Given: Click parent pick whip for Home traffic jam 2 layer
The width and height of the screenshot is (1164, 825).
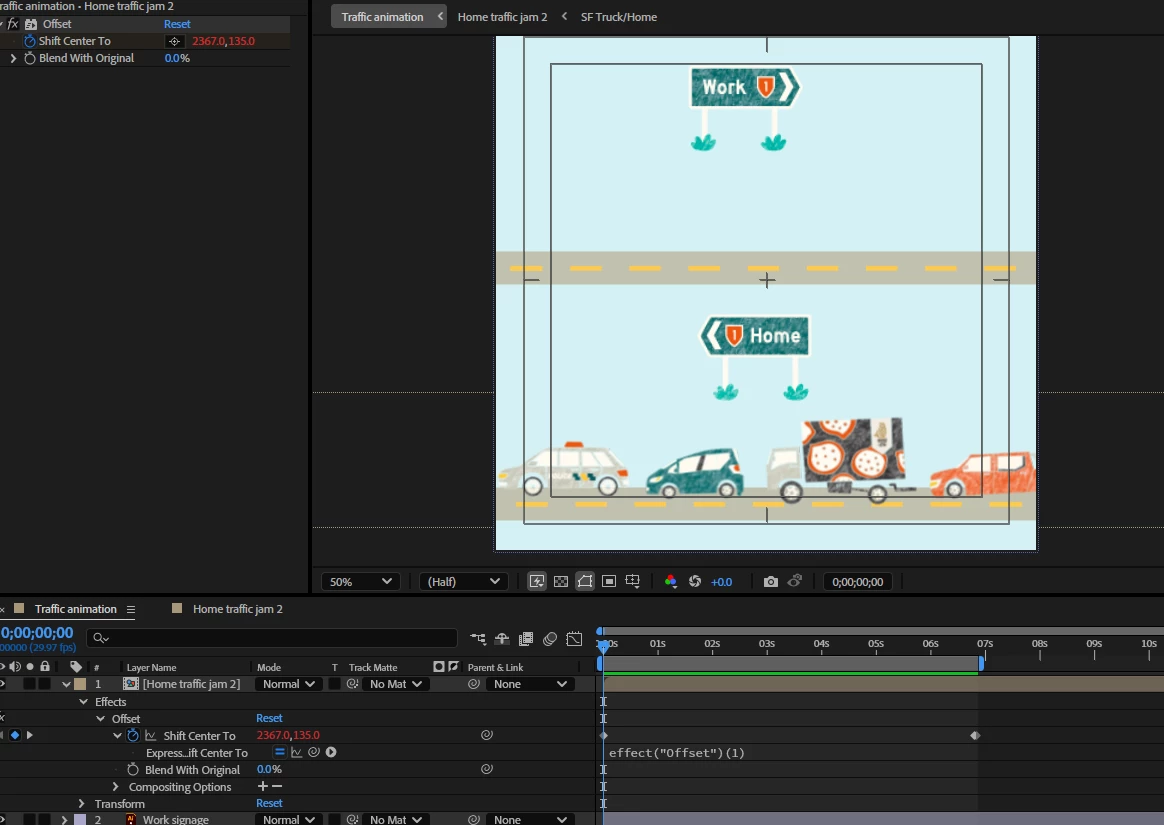Looking at the screenshot, I should tap(474, 684).
